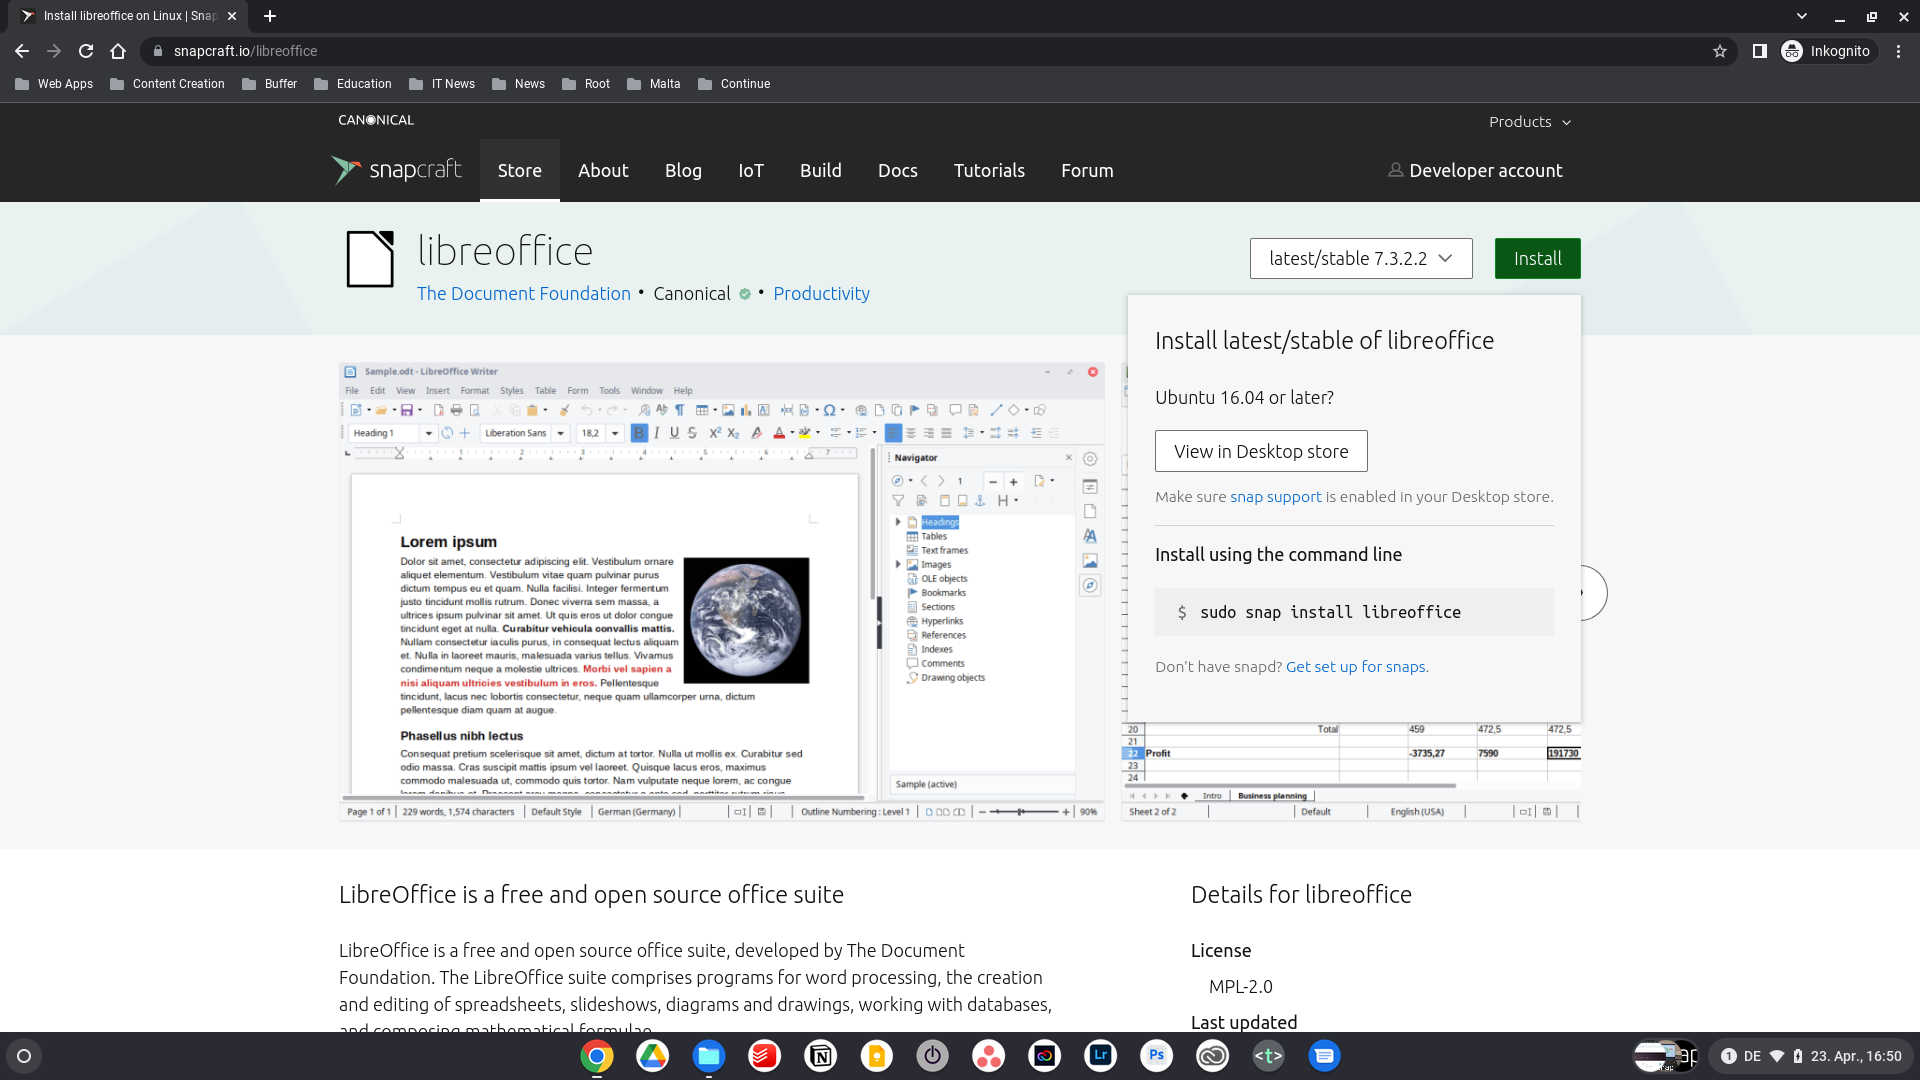Go back to the previous page
1920x1080 pixels.
coord(22,51)
